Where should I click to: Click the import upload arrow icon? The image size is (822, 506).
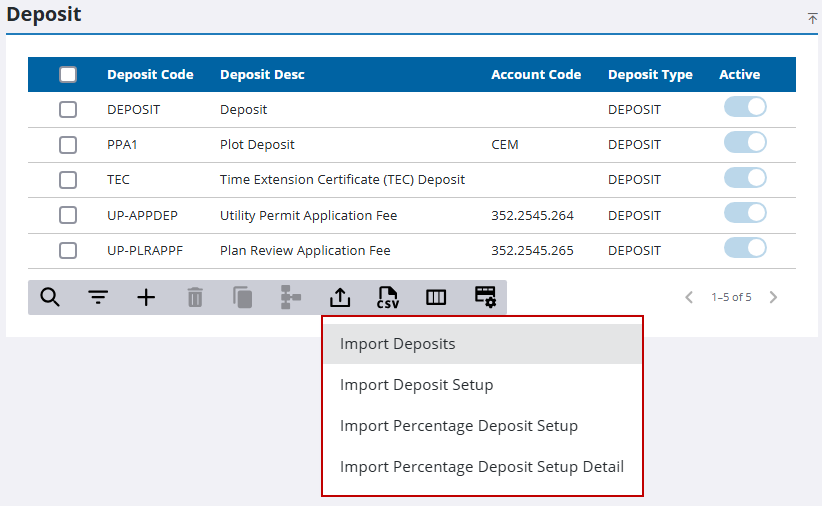click(x=340, y=297)
